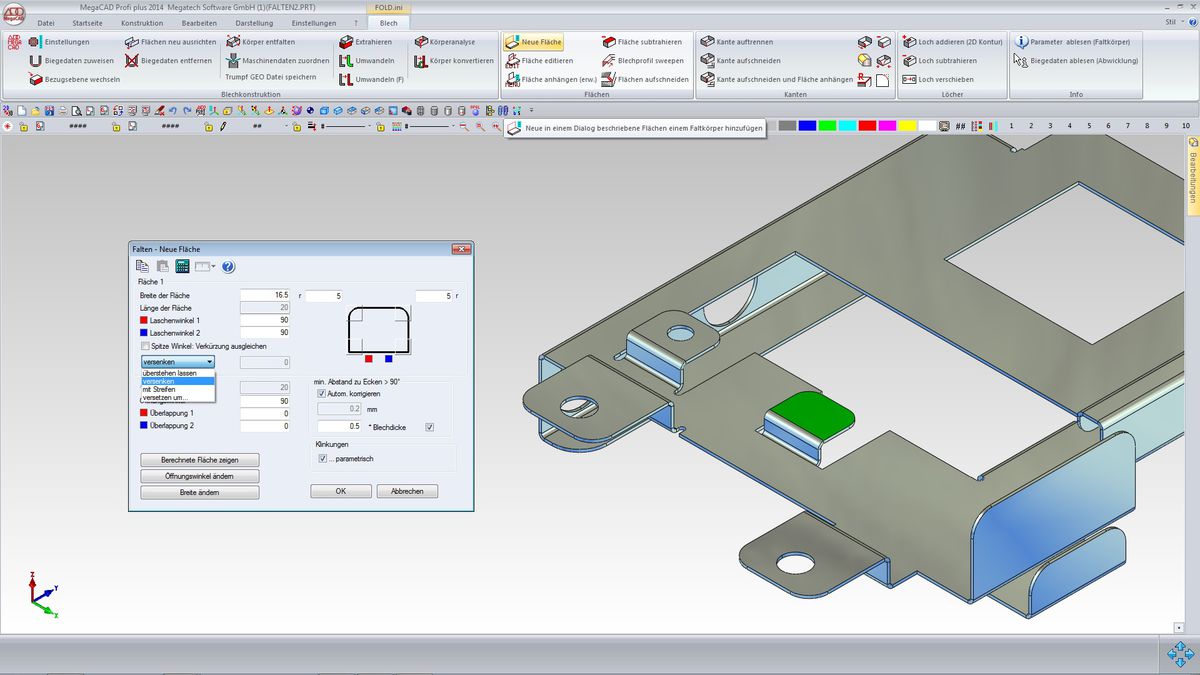This screenshot has width=1200, height=675.
Task: Click the Extrahieren icon in the ribbon
Action: pos(346,42)
